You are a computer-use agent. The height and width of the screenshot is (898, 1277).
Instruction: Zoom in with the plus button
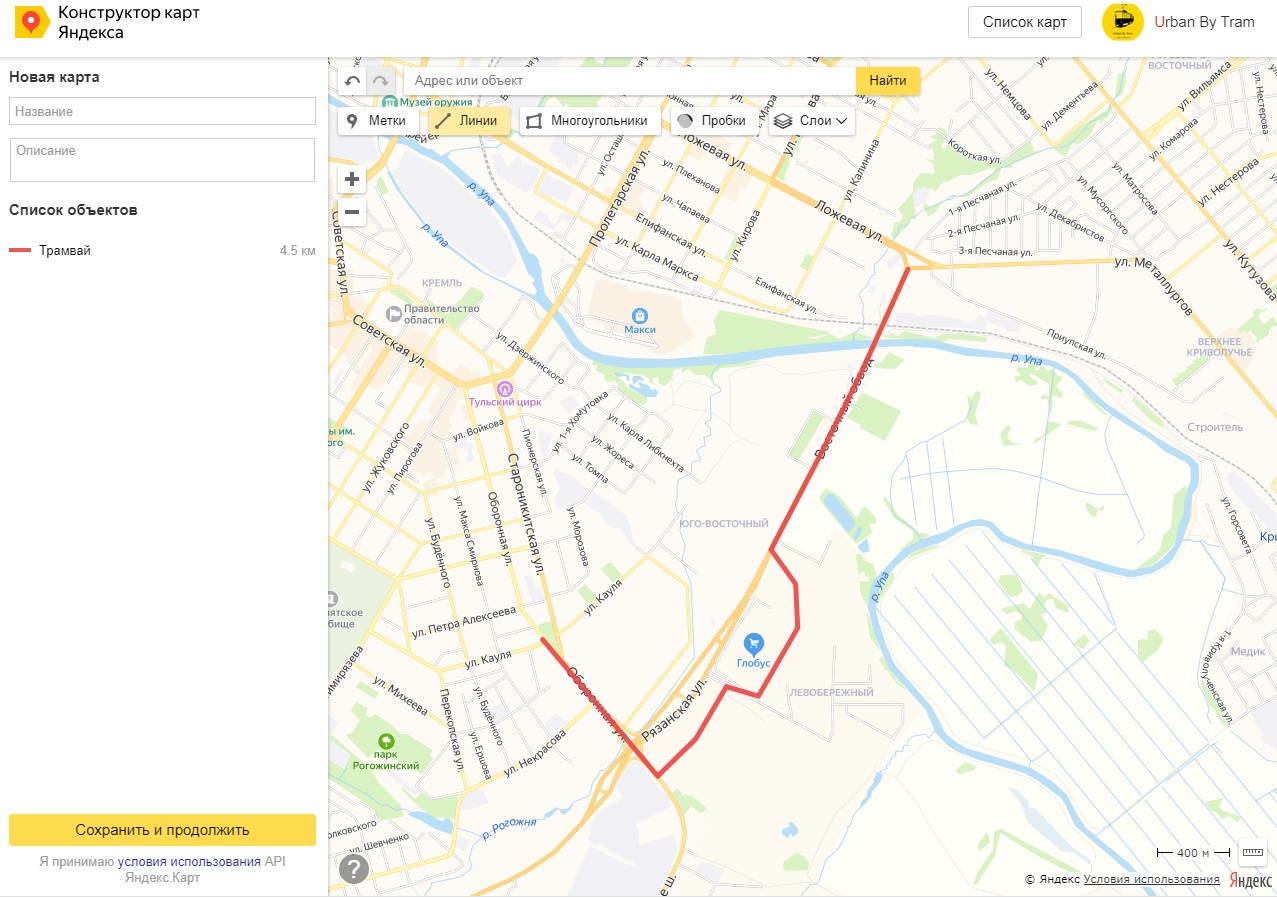pyautogui.click(x=352, y=180)
